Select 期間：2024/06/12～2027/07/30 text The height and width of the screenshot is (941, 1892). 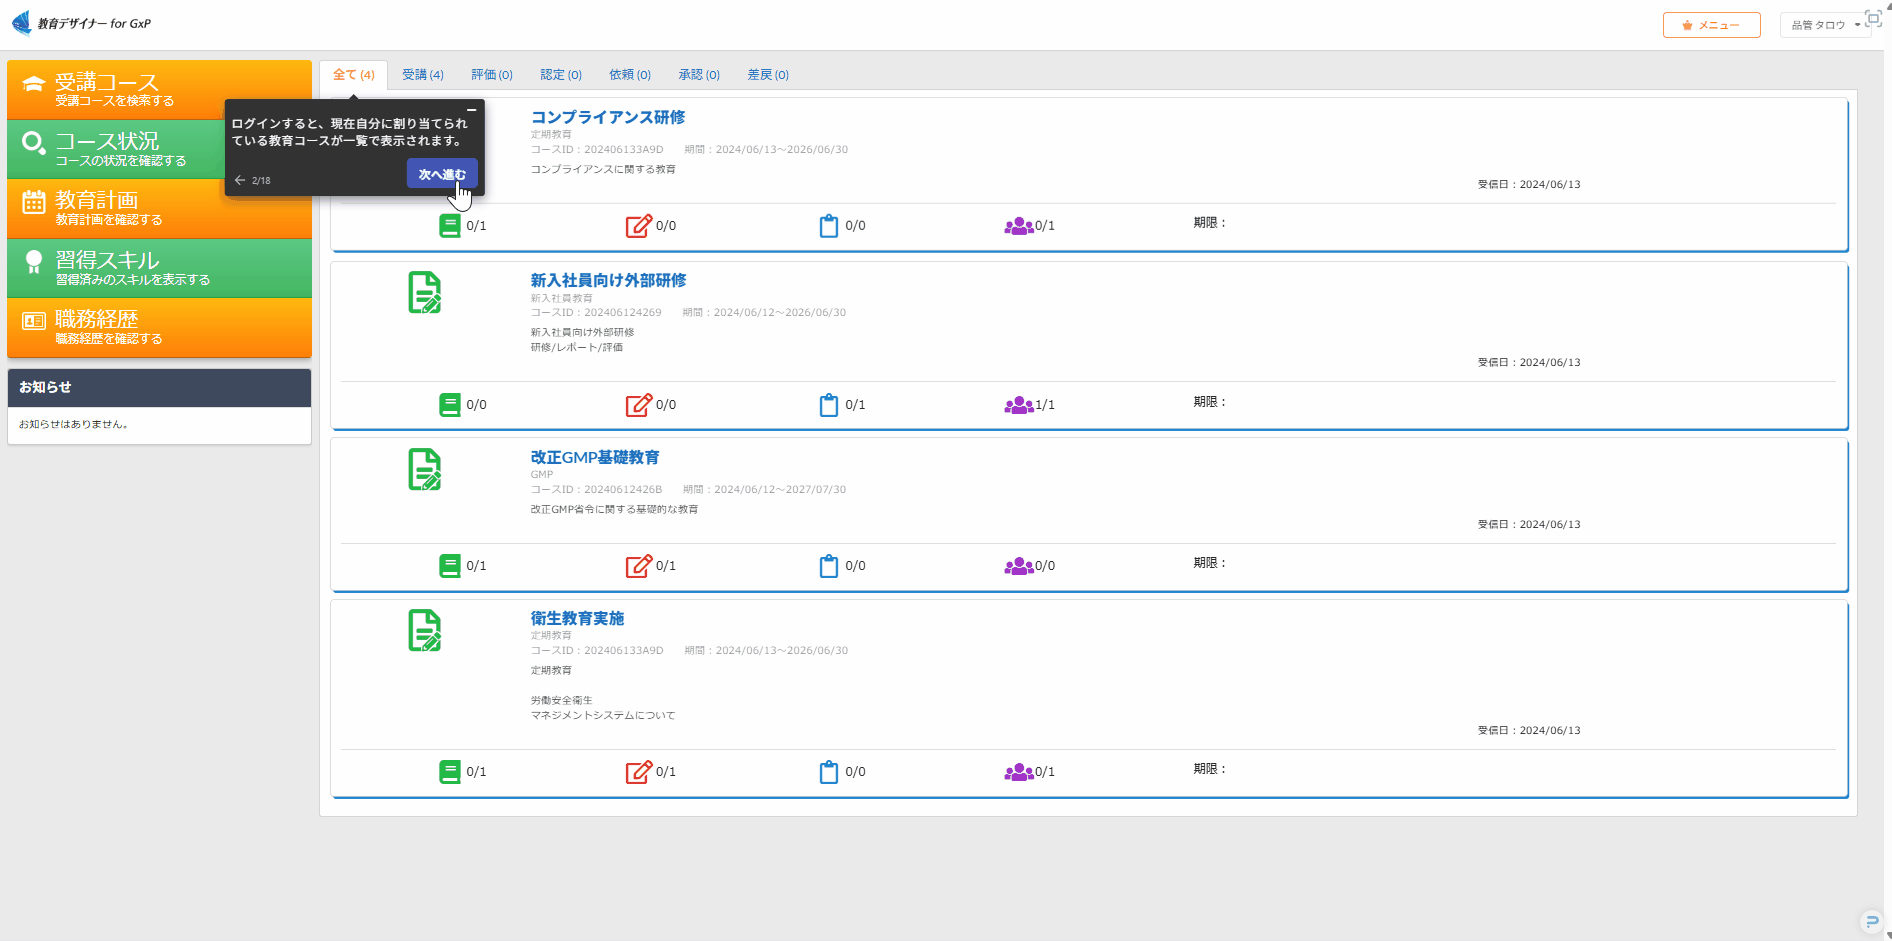coord(764,490)
